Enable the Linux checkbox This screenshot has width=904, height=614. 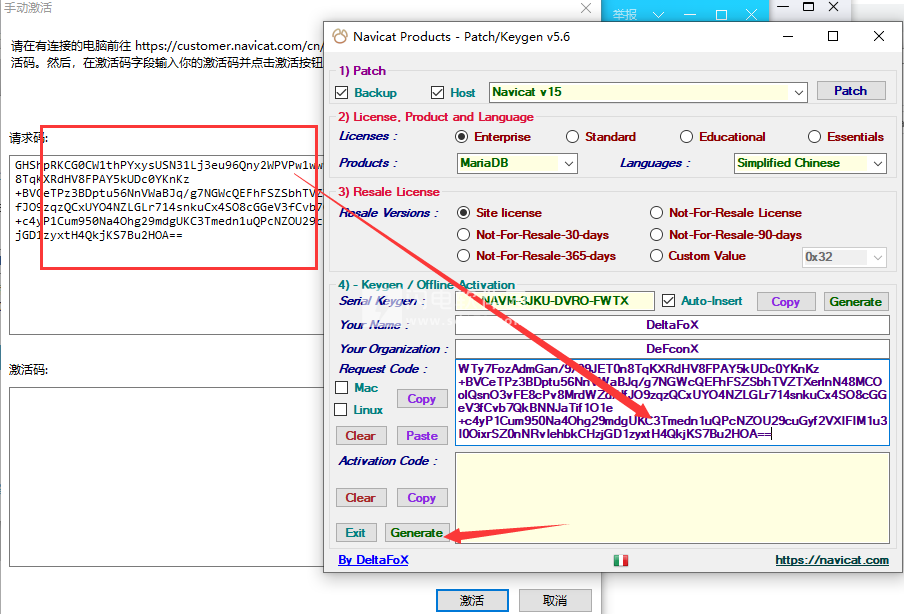[341, 409]
